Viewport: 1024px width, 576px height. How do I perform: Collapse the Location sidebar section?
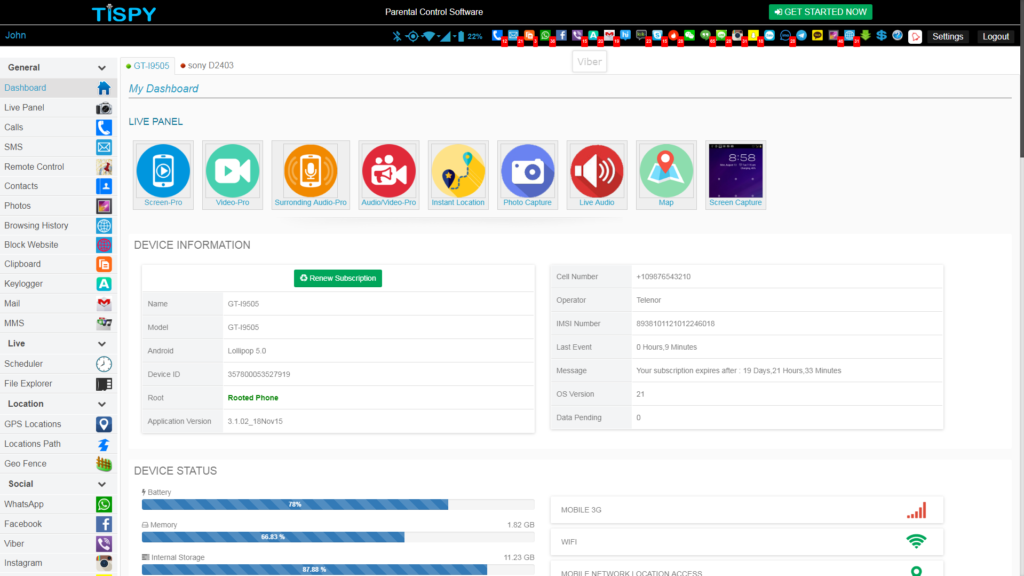pyautogui.click(x=102, y=404)
